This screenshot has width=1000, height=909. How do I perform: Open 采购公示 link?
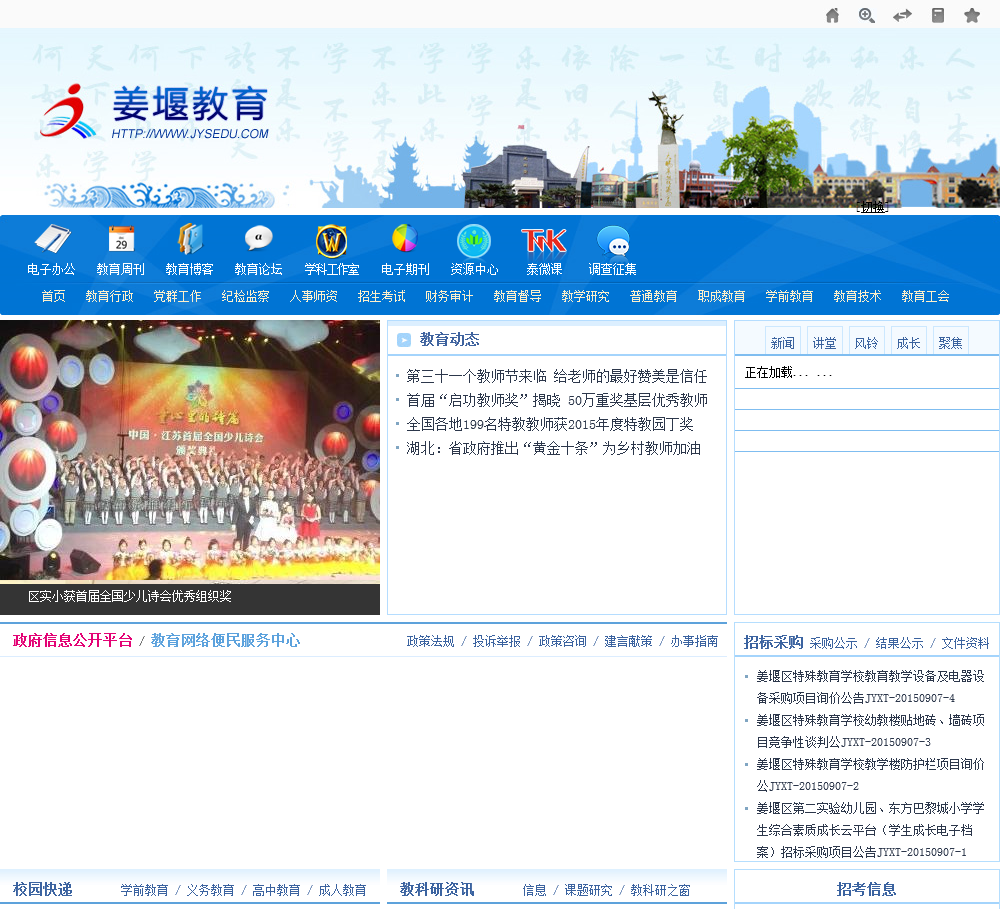tap(834, 643)
